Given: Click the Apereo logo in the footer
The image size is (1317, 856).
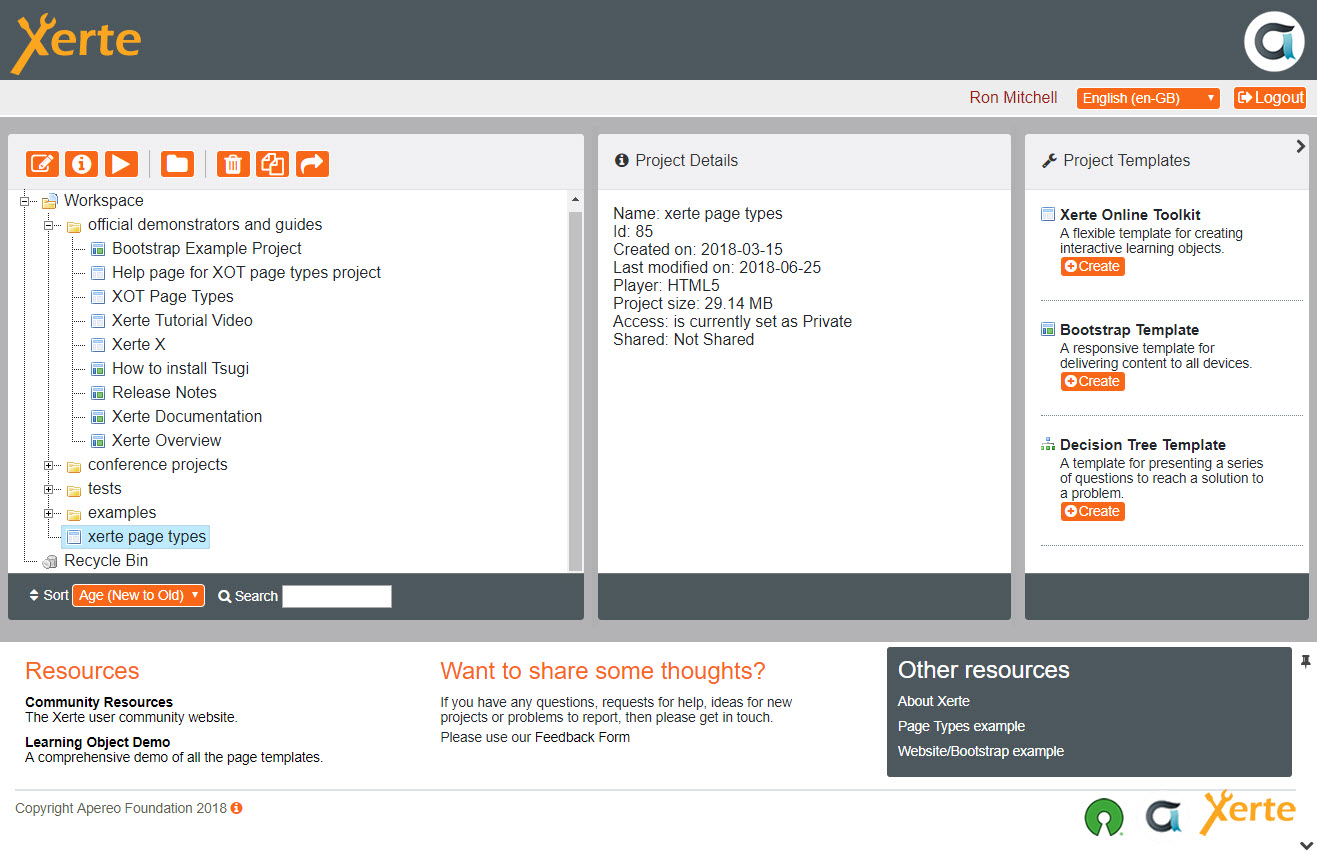Looking at the screenshot, I should (1164, 816).
